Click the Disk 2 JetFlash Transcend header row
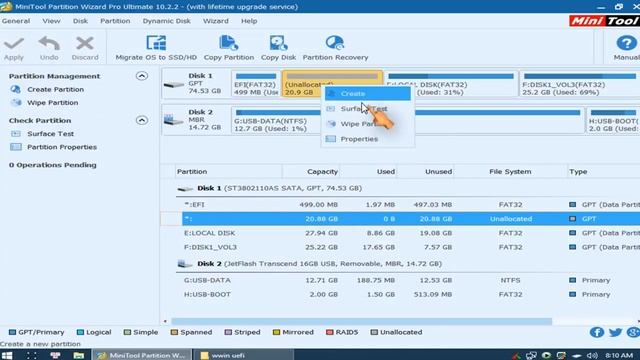 pyautogui.click(x=408, y=264)
